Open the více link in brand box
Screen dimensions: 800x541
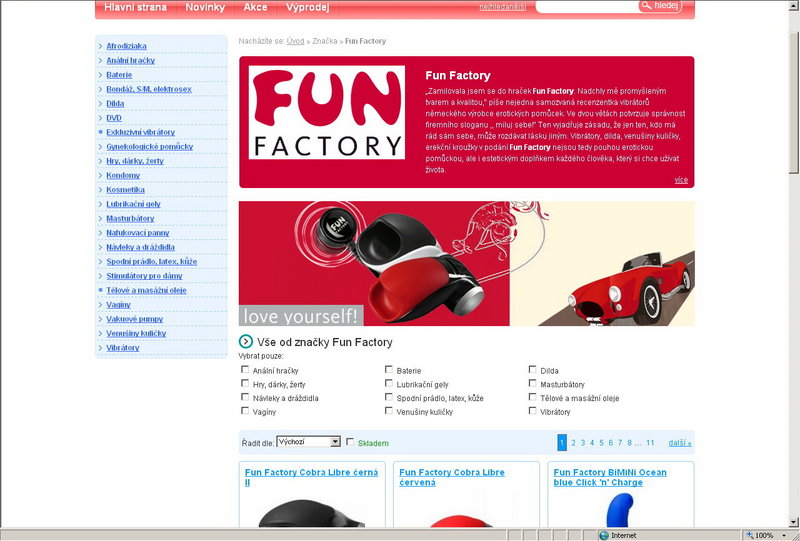coord(681,180)
